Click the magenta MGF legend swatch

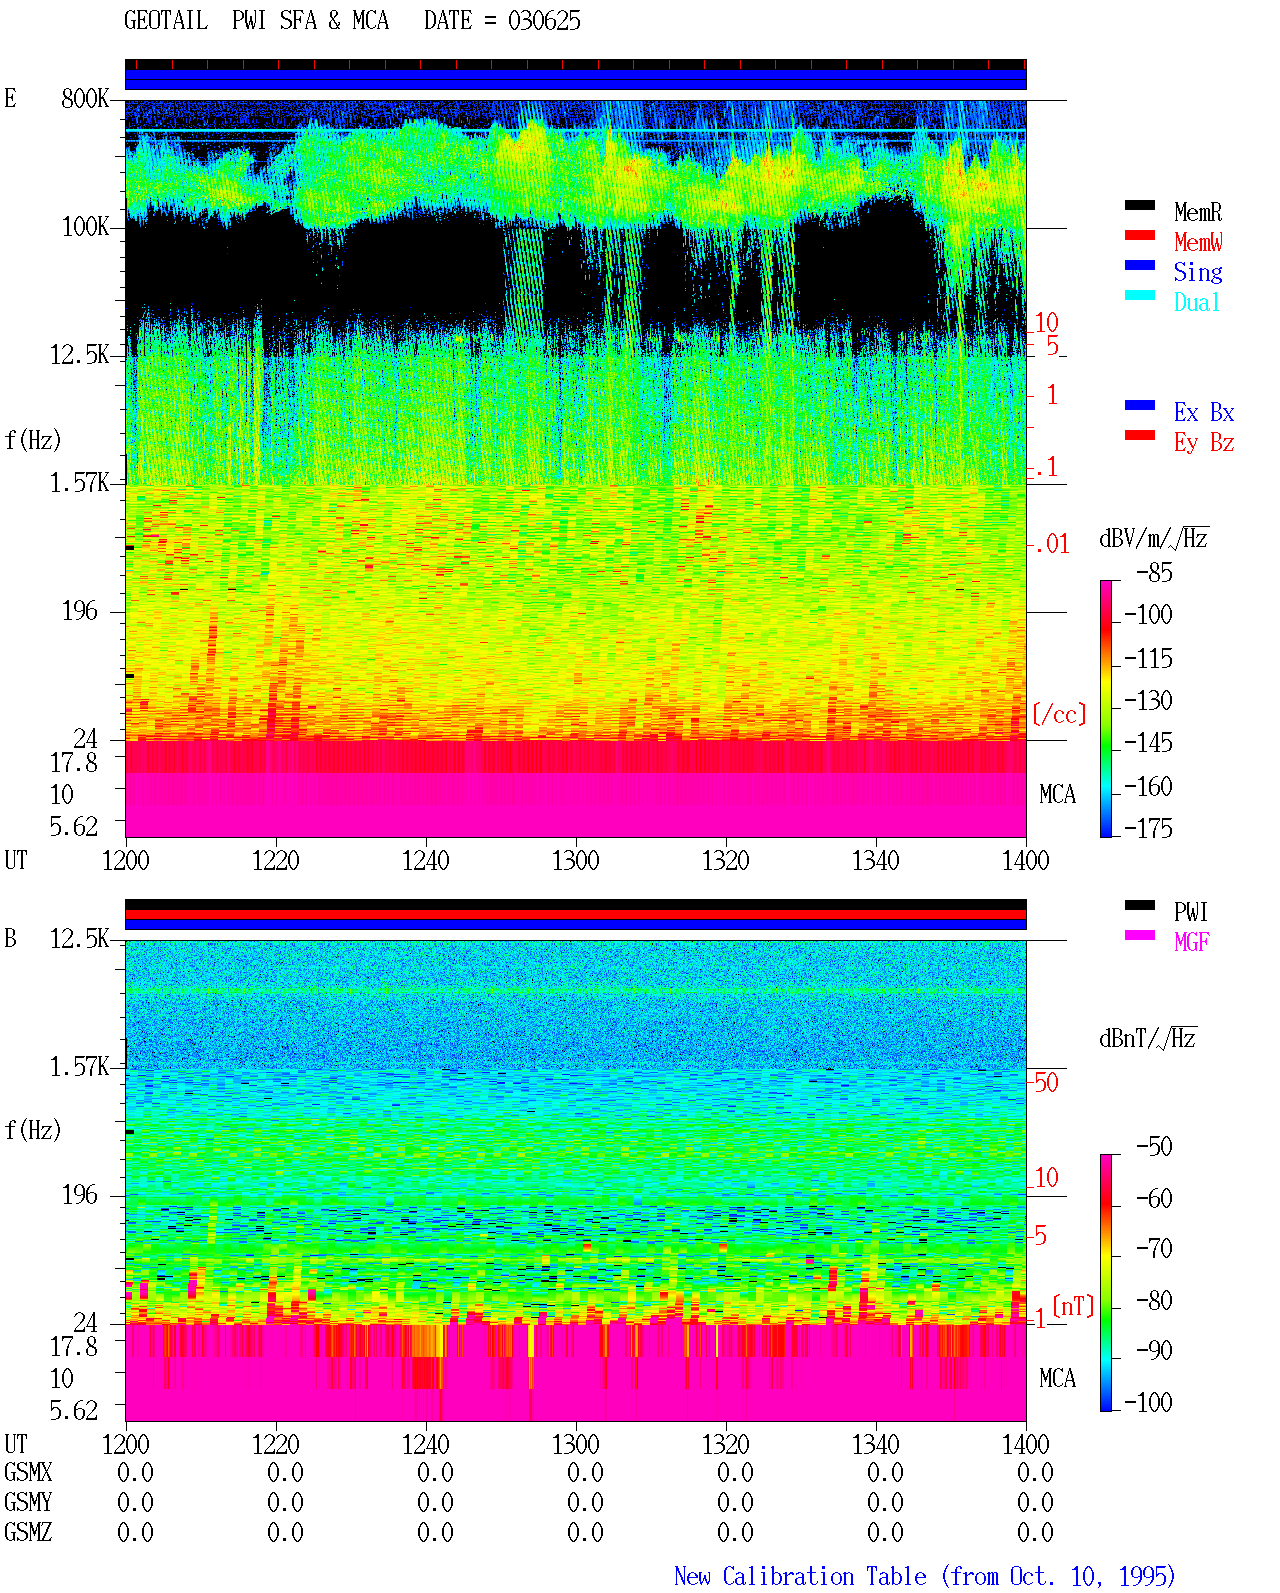click(x=1140, y=935)
